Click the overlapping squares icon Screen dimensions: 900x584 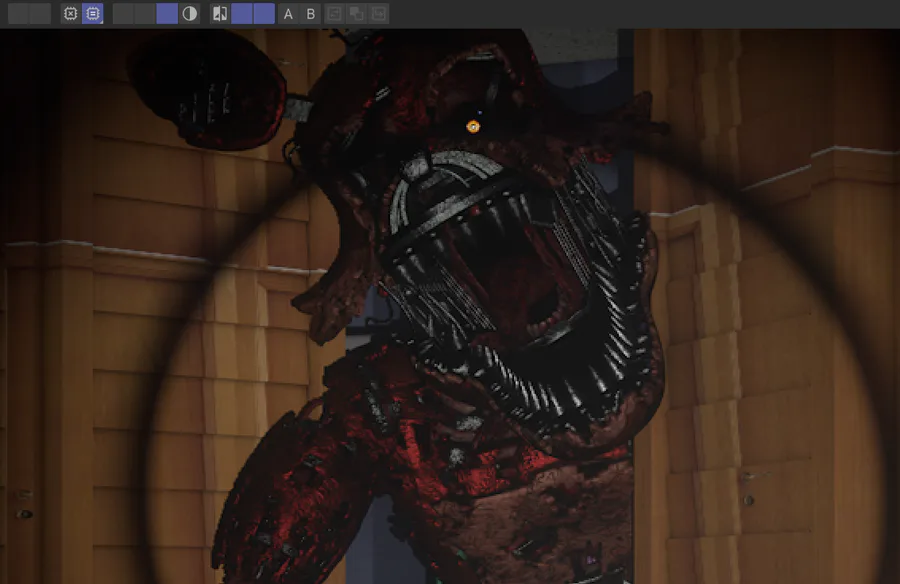356,14
